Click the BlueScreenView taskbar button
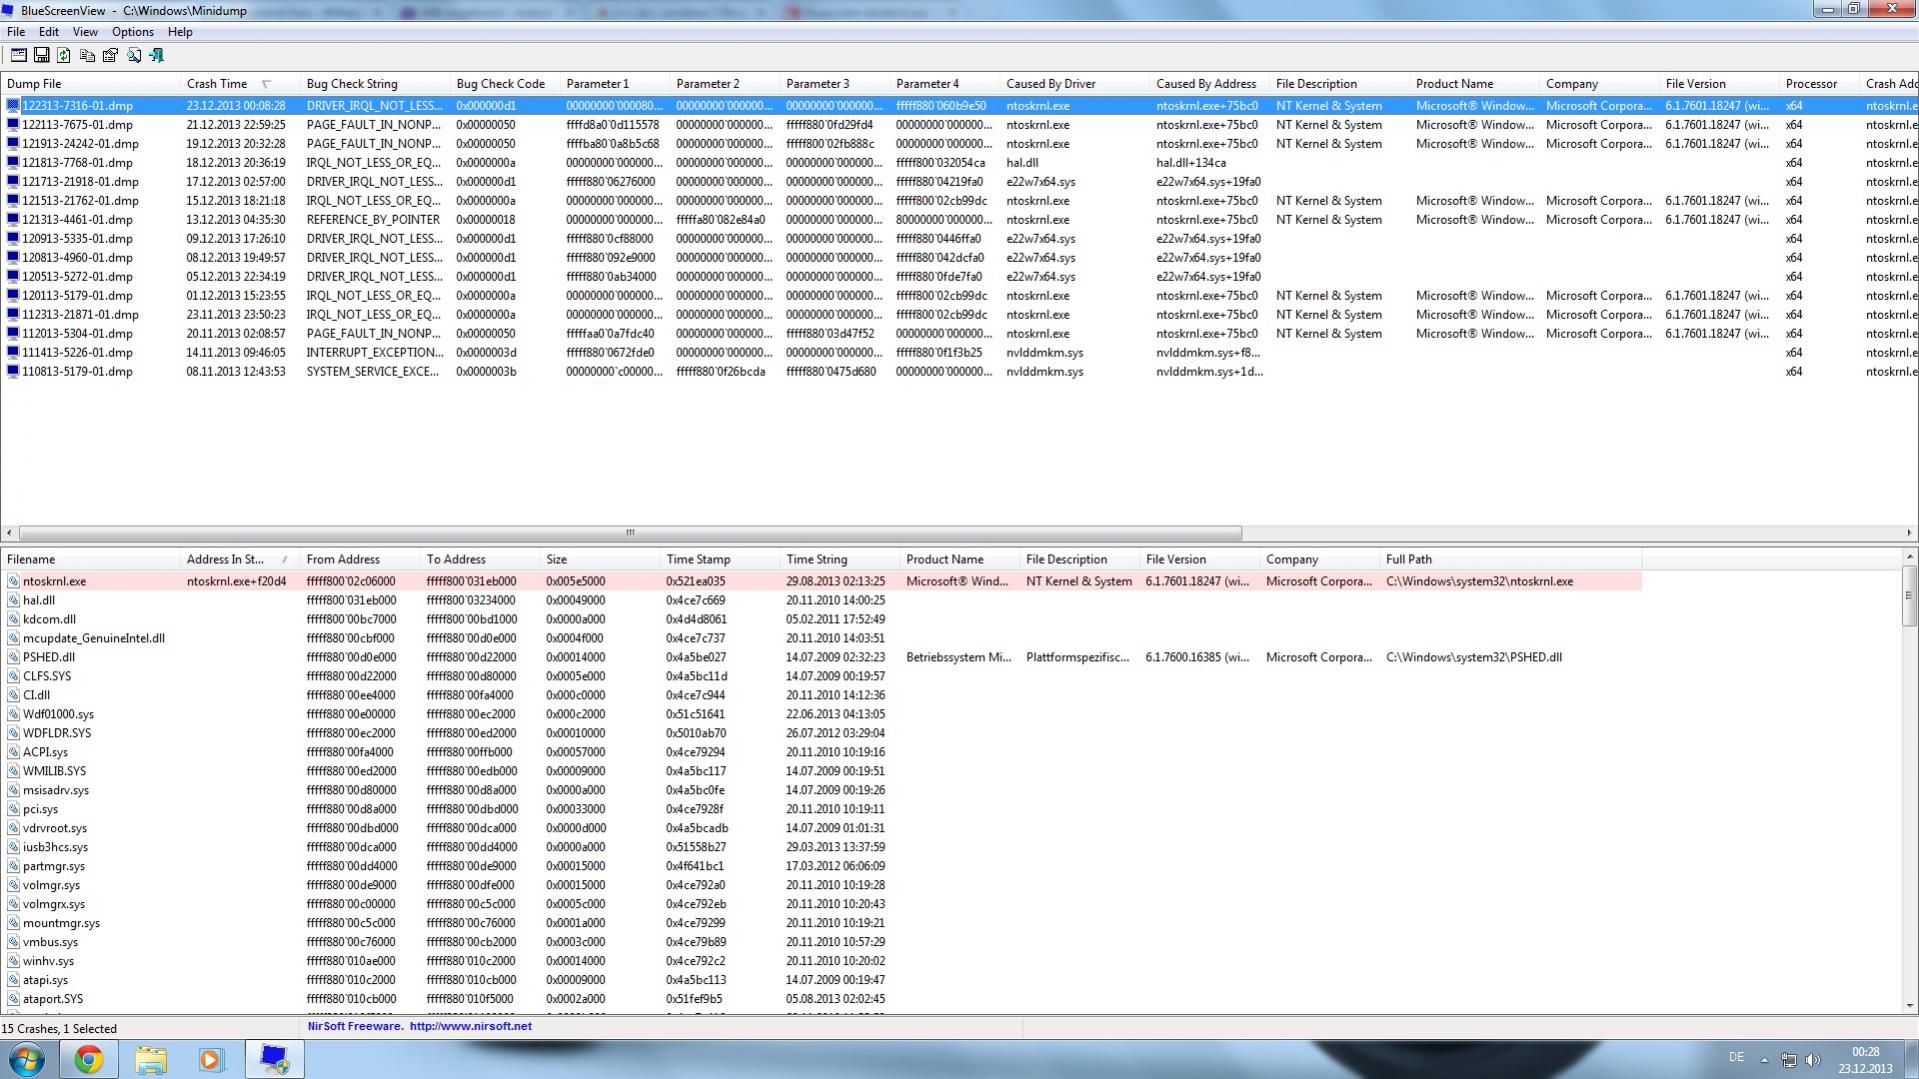This screenshot has height=1079, width=1919. pos(274,1060)
